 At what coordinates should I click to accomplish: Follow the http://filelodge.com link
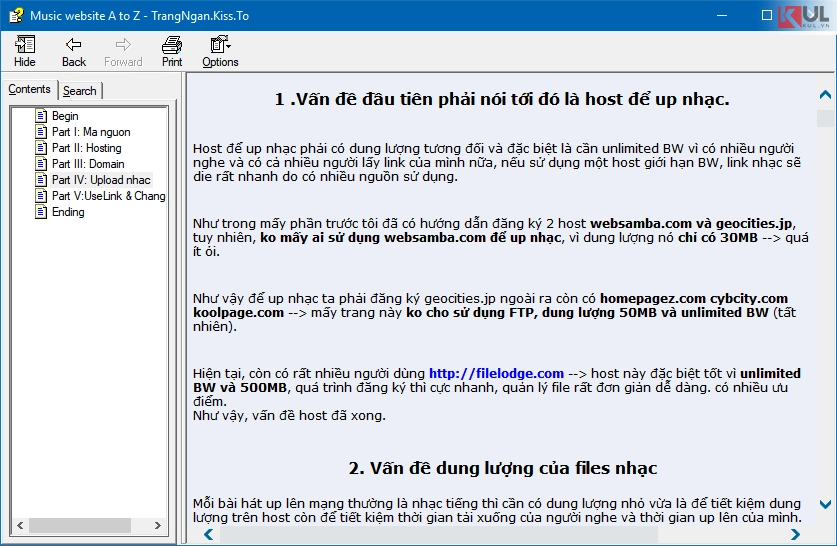click(496, 374)
